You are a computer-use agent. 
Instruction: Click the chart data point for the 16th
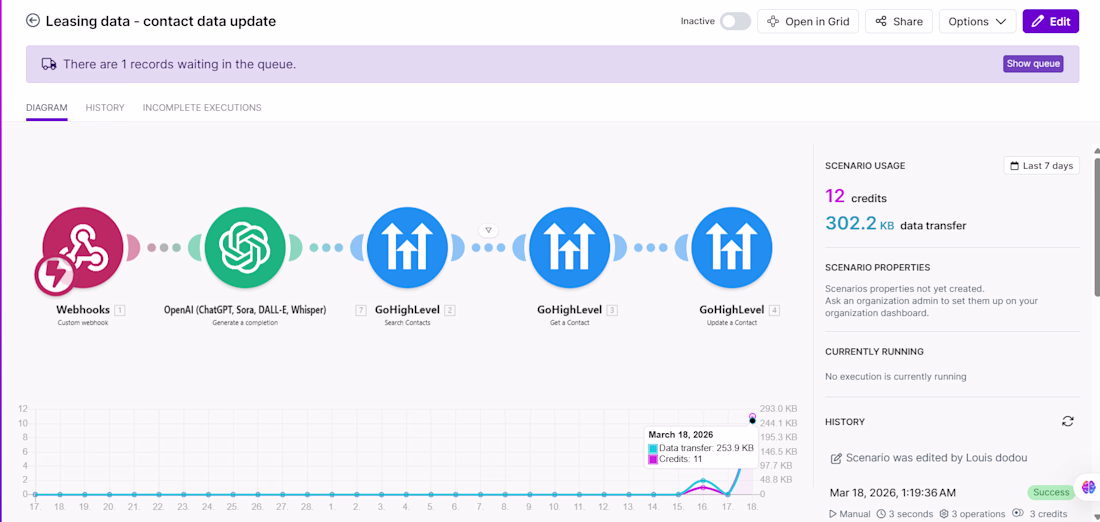(x=703, y=481)
